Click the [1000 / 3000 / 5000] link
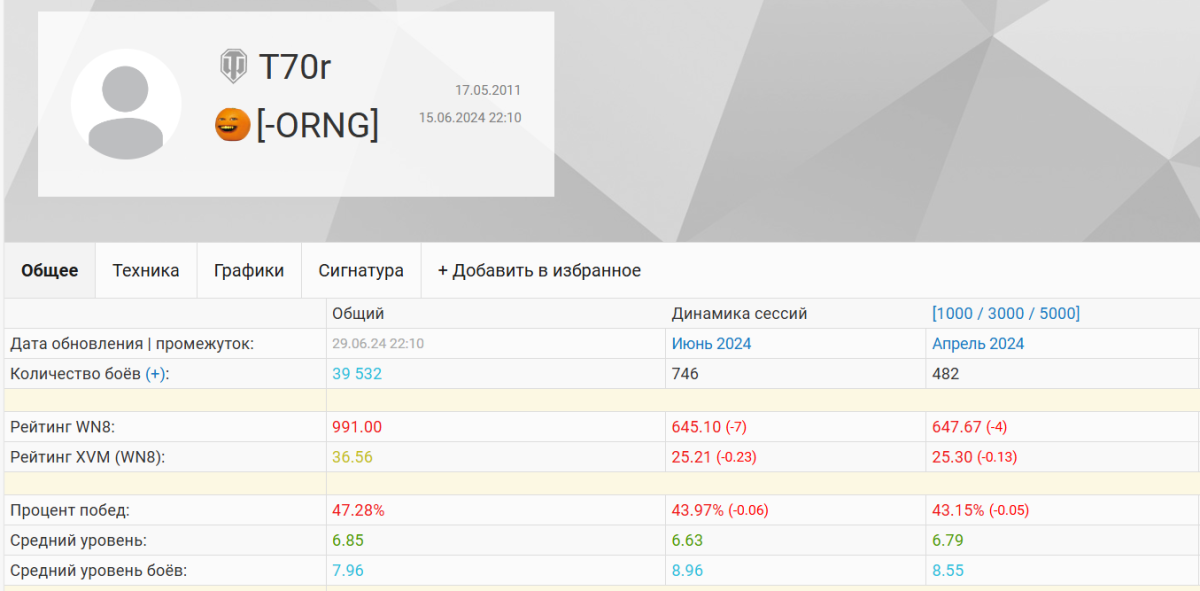This screenshot has width=1200, height=591. (1006, 313)
